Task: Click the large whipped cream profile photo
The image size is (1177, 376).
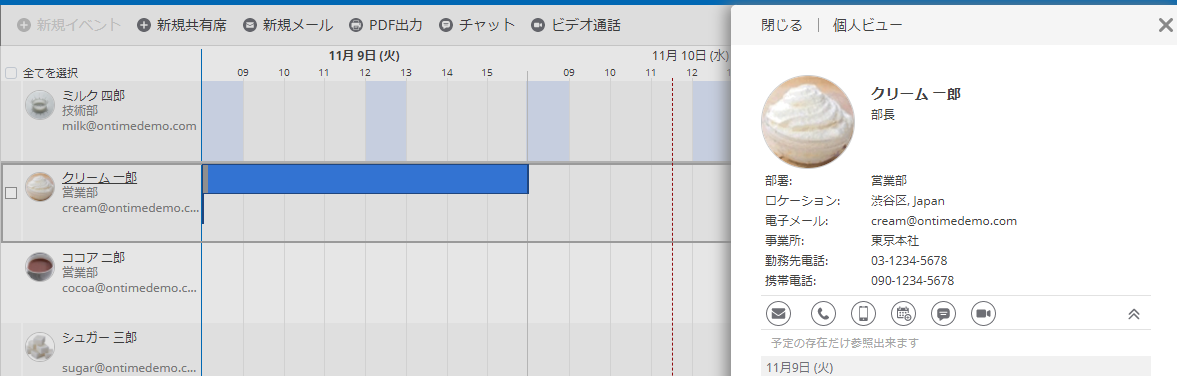Action: 808,122
